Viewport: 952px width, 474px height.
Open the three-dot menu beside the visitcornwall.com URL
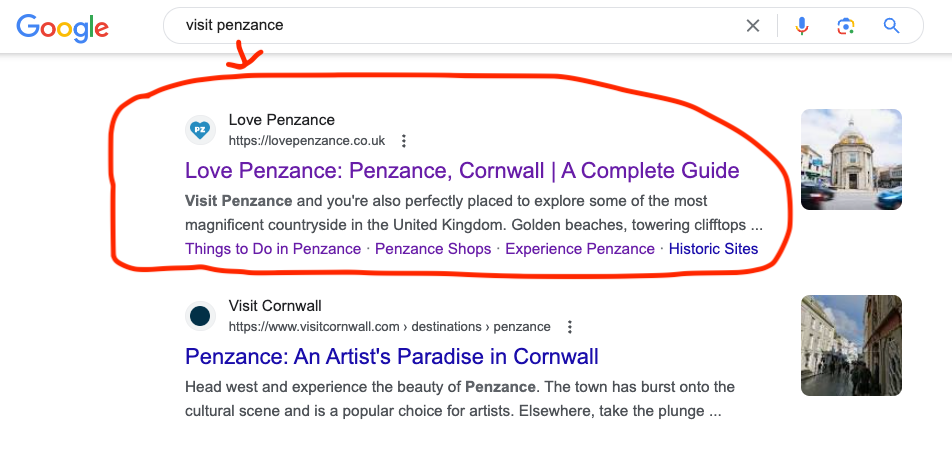[x=570, y=327]
